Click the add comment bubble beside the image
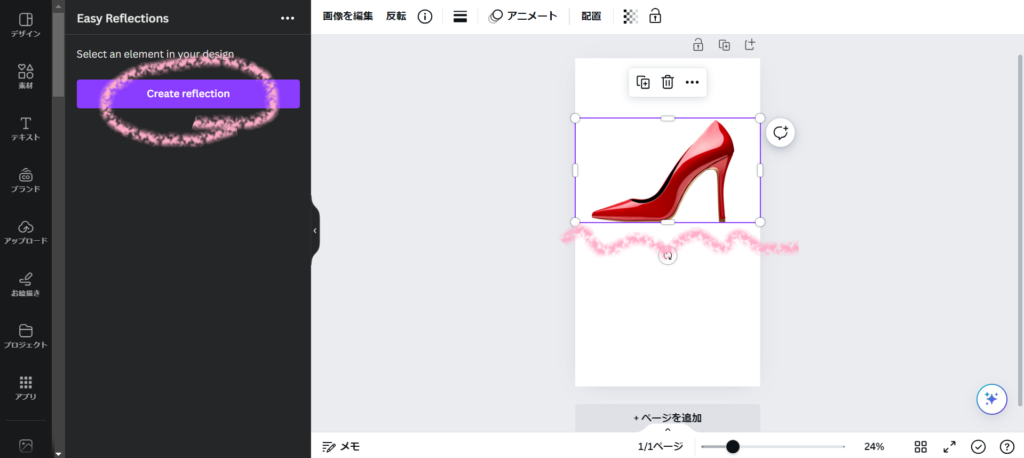The height and width of the screenshot is (458, 1024). [780, 133]
